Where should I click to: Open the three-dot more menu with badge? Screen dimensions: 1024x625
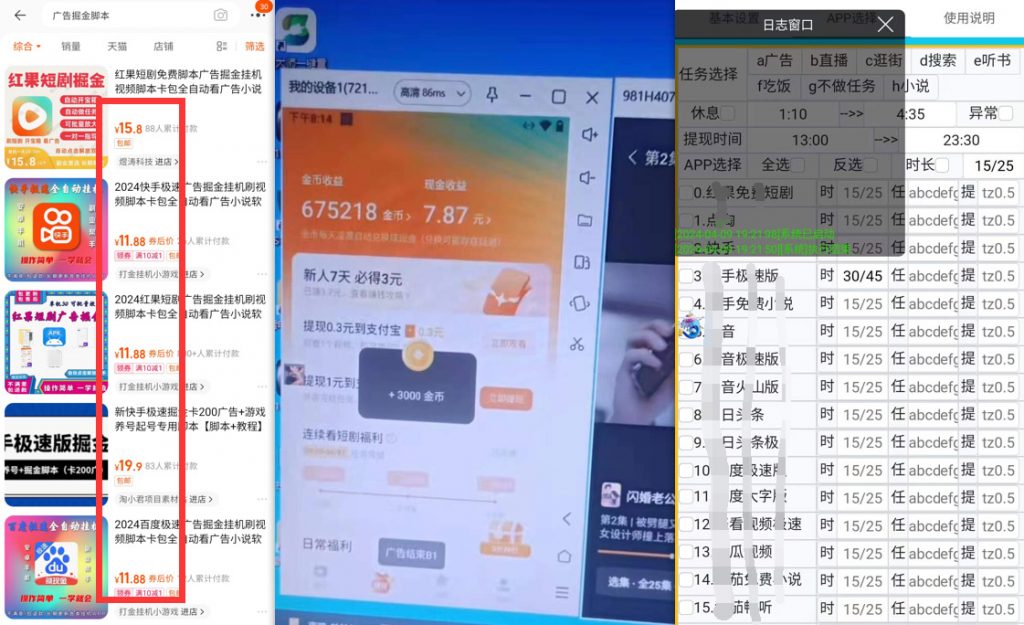point(258,15)
